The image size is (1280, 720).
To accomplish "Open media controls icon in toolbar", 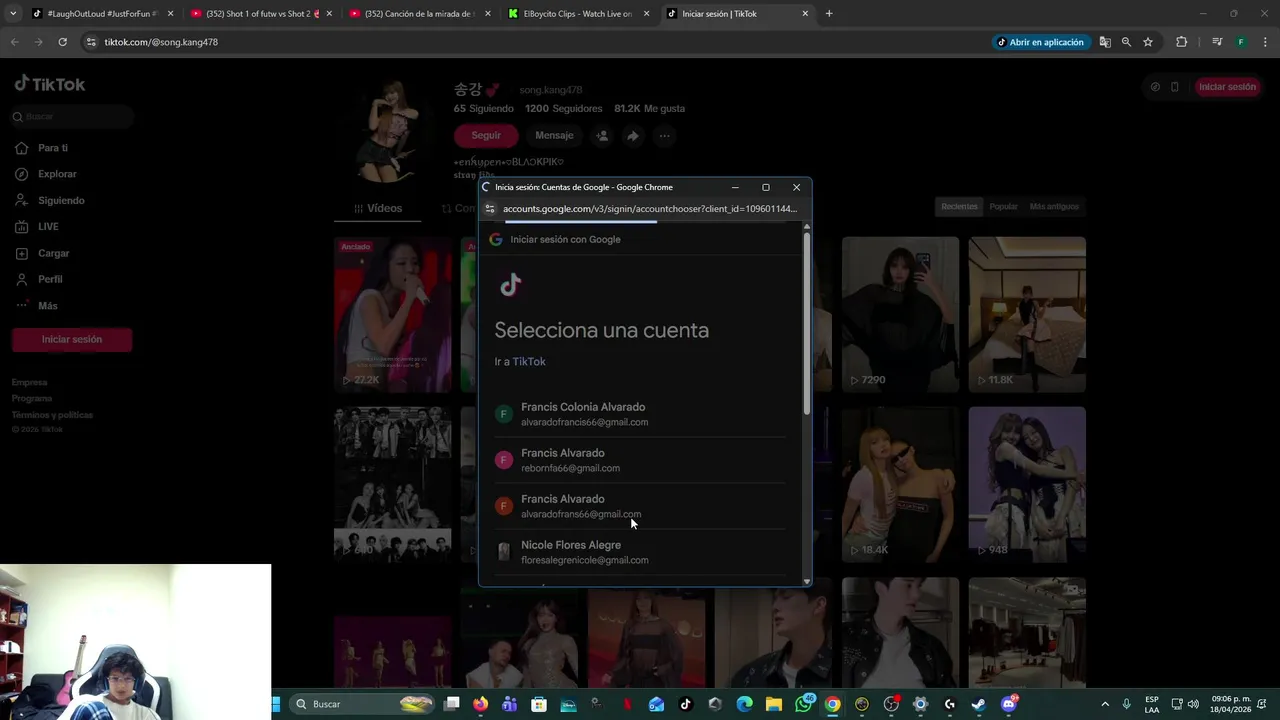I will click(x=1217, y=42).
